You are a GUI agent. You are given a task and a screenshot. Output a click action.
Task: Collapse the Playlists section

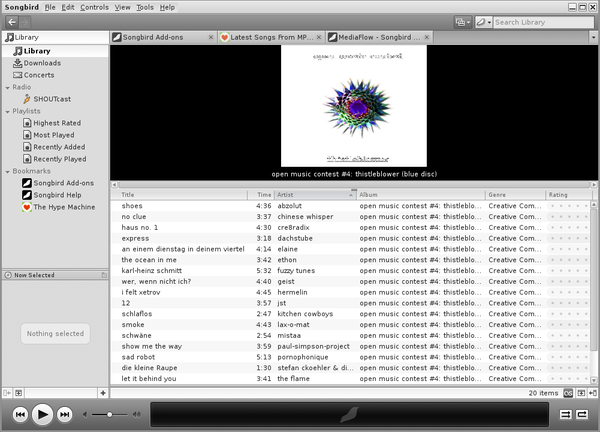(7, 112)
